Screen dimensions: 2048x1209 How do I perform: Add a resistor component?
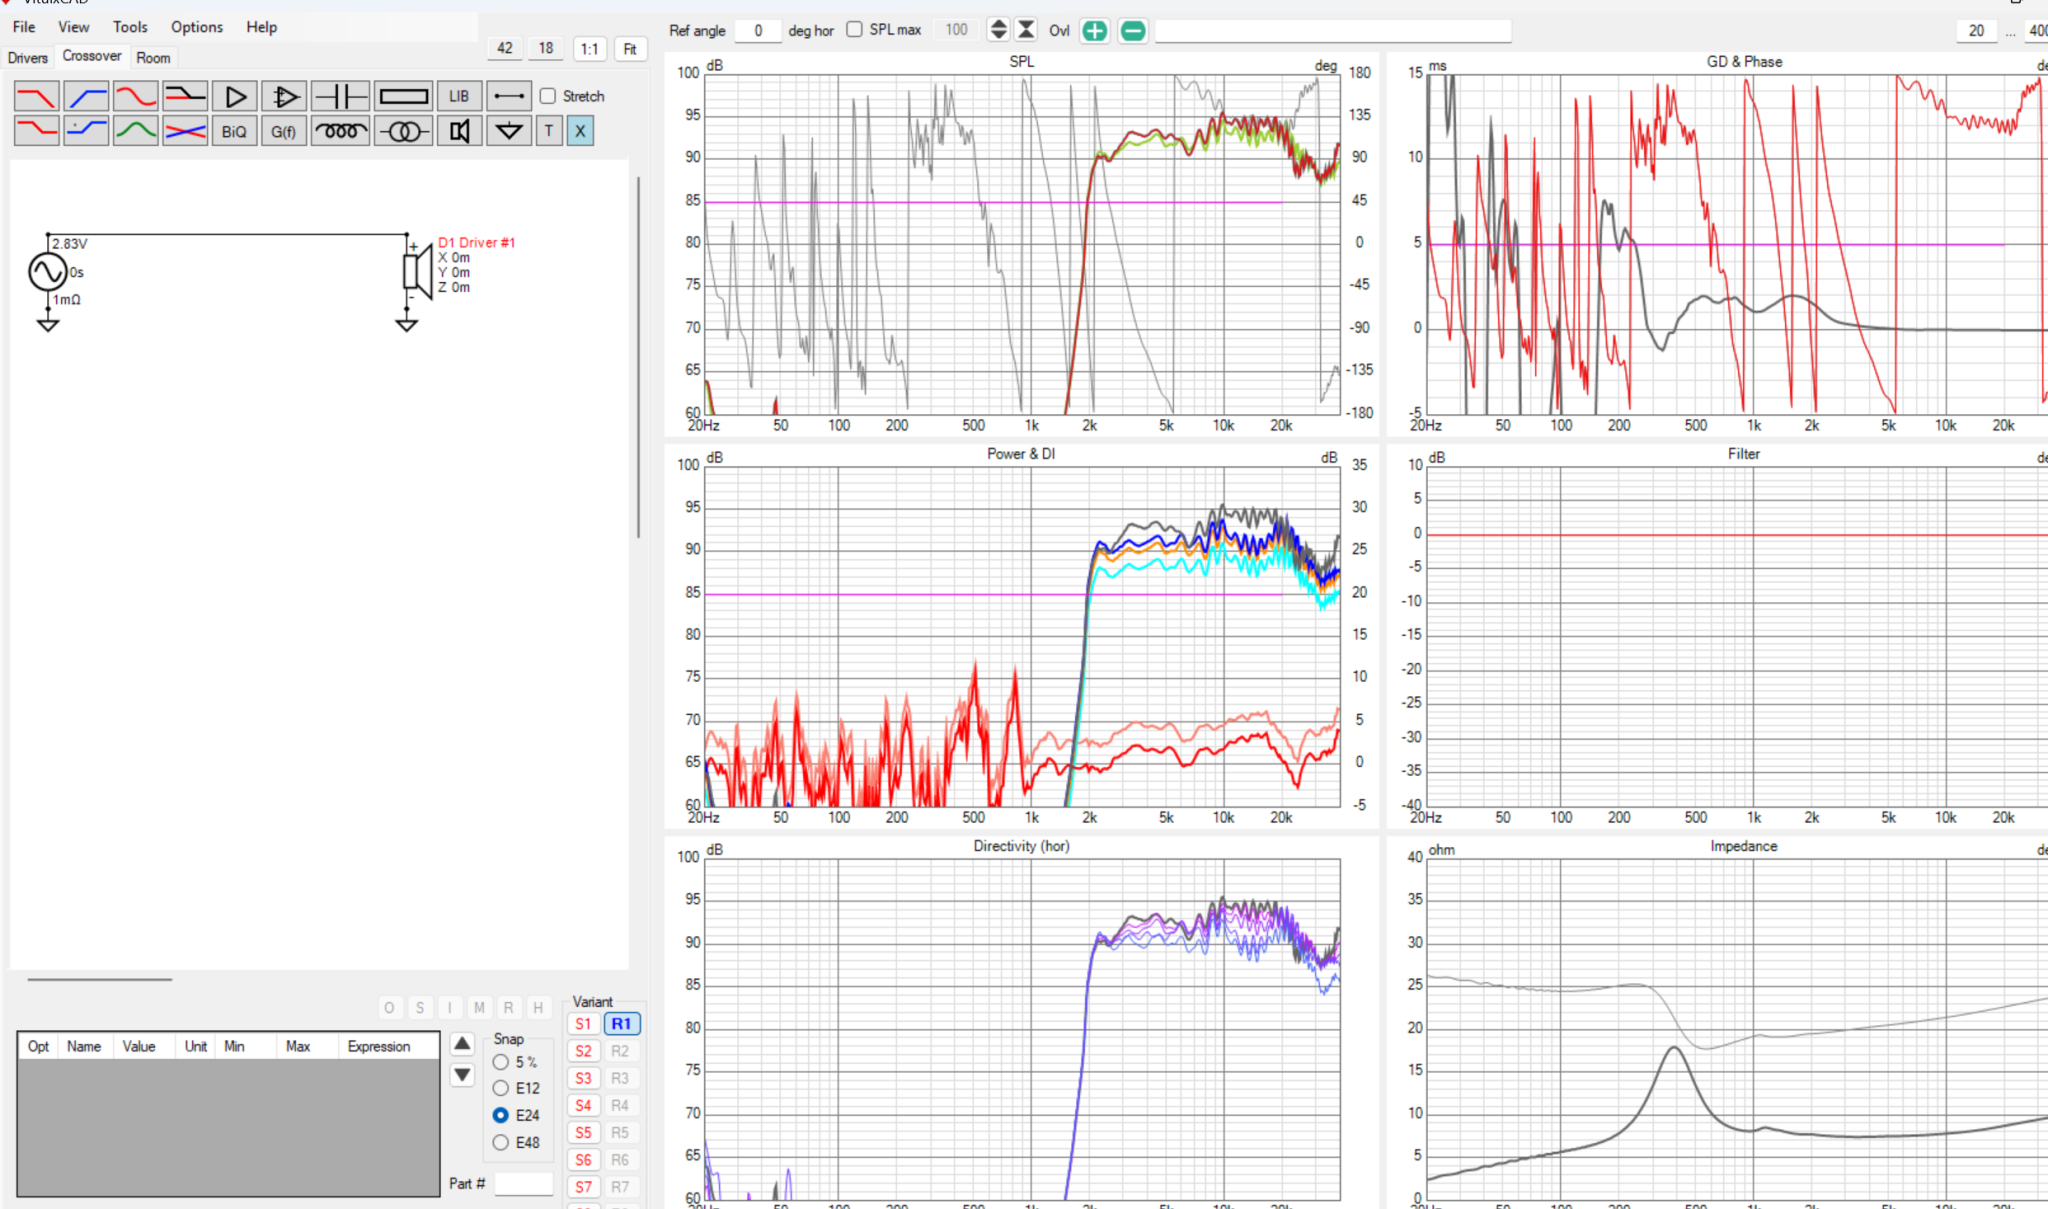[404, 96]
